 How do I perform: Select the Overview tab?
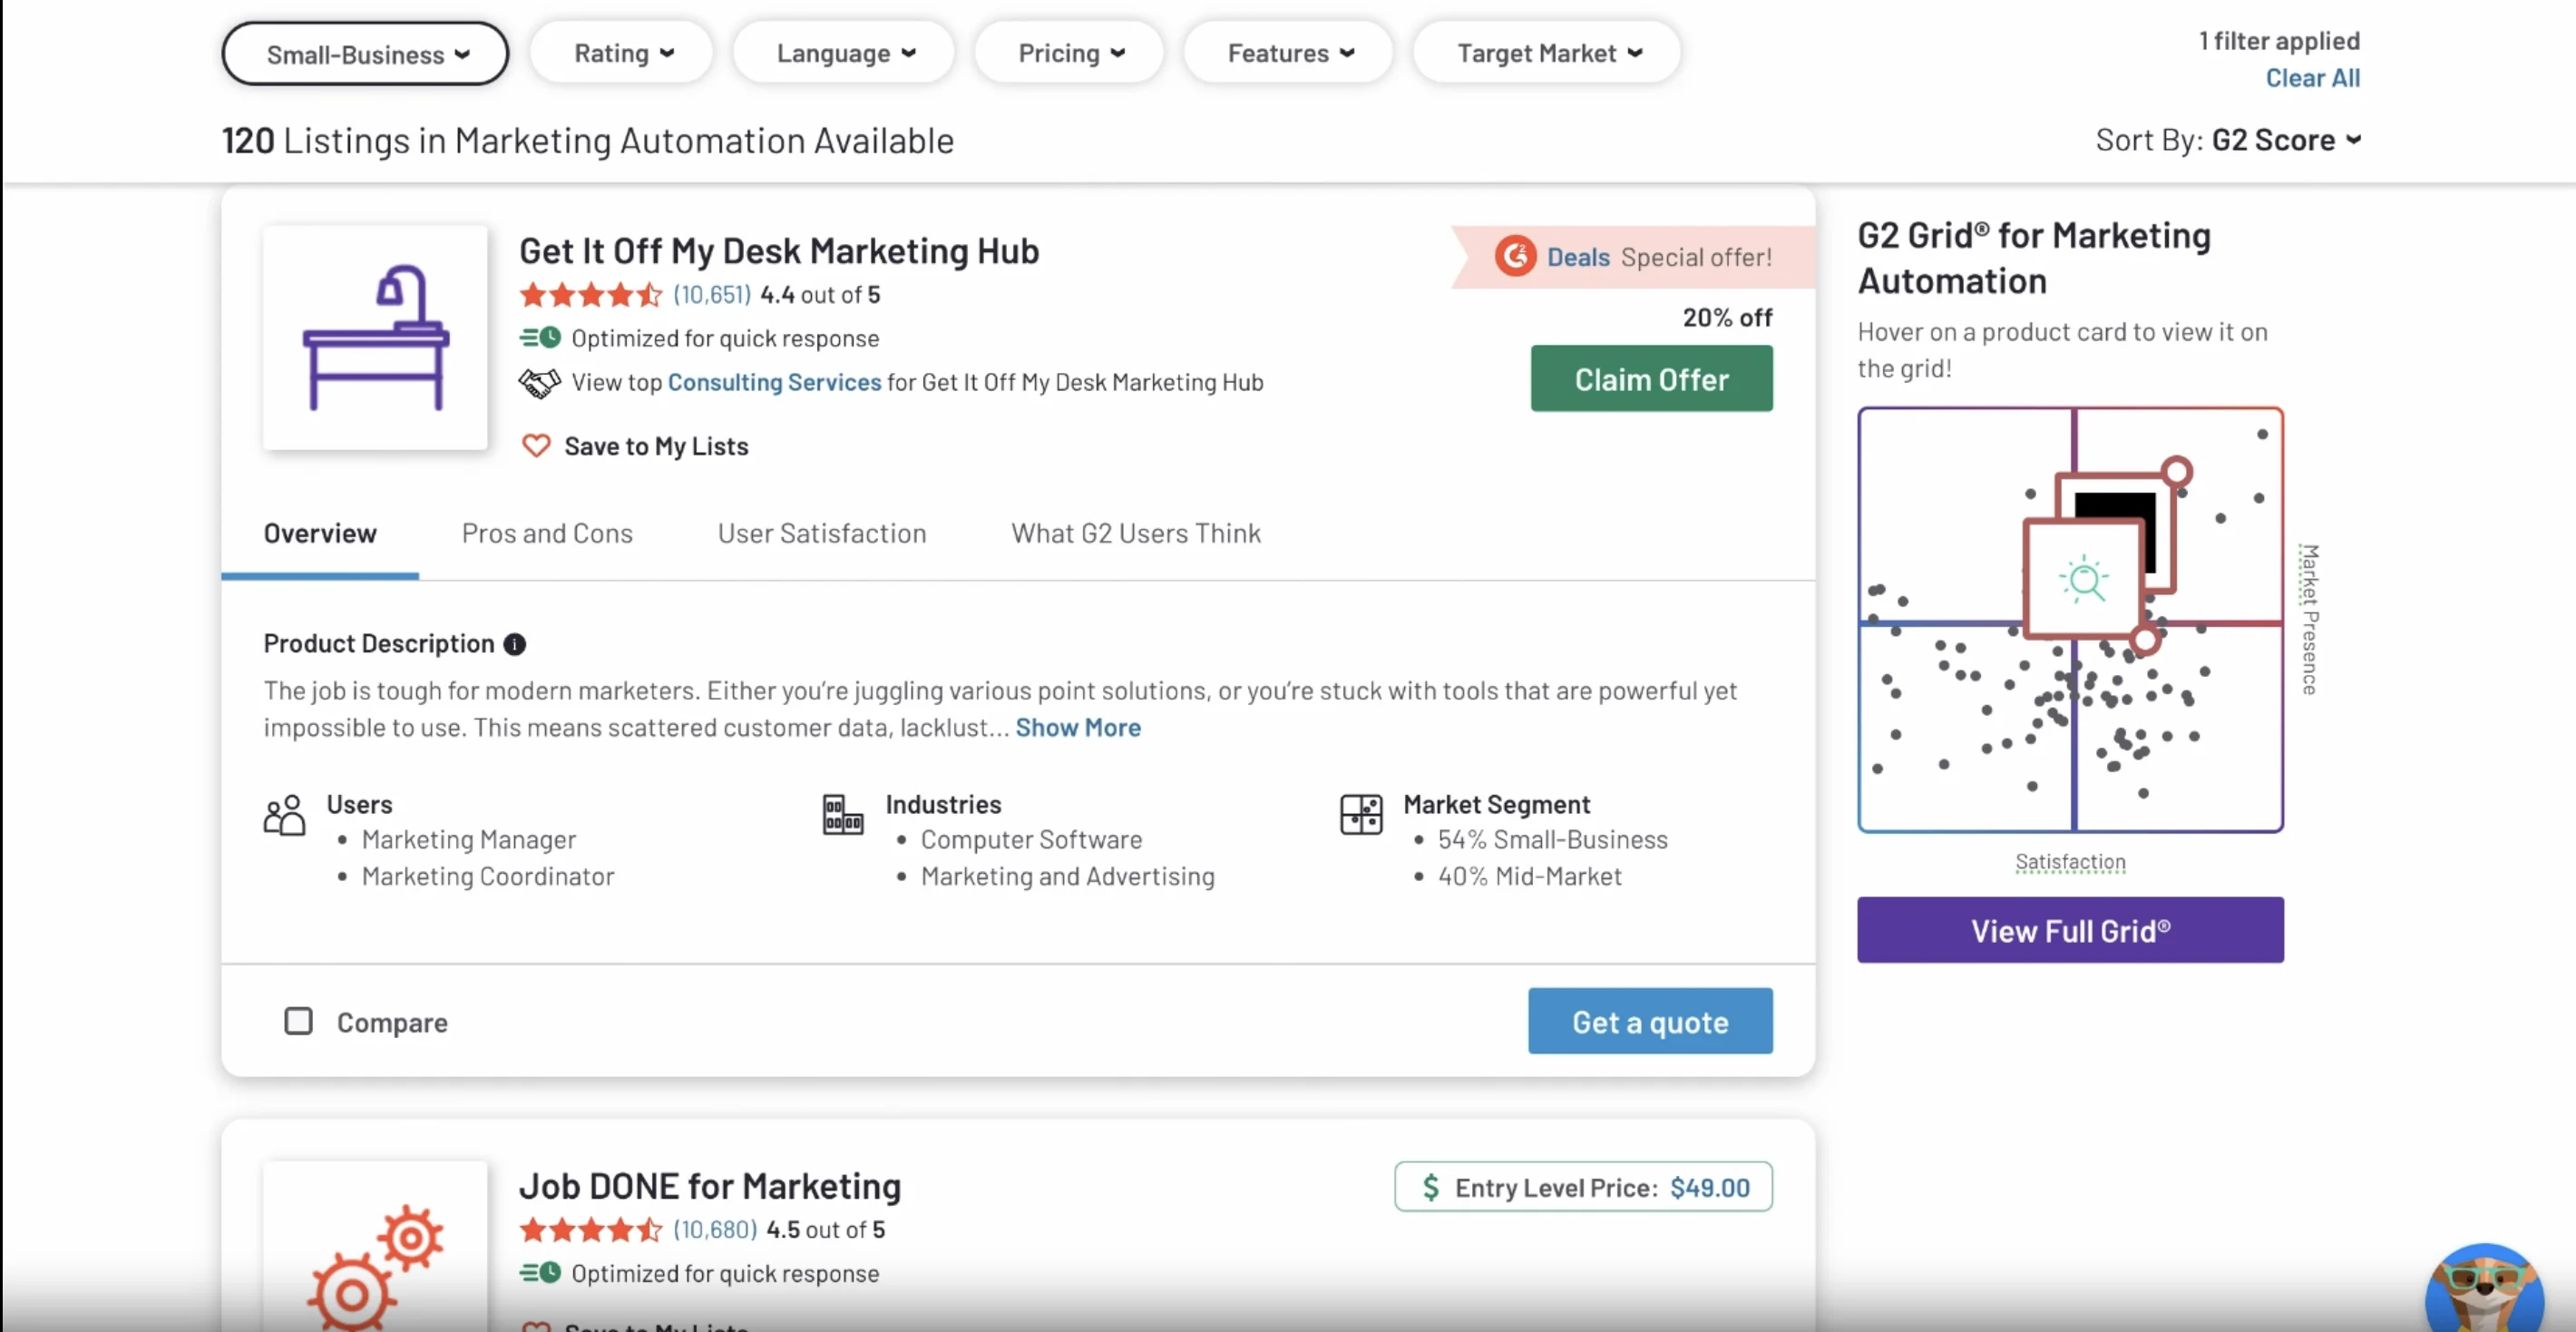coord(320,534)
